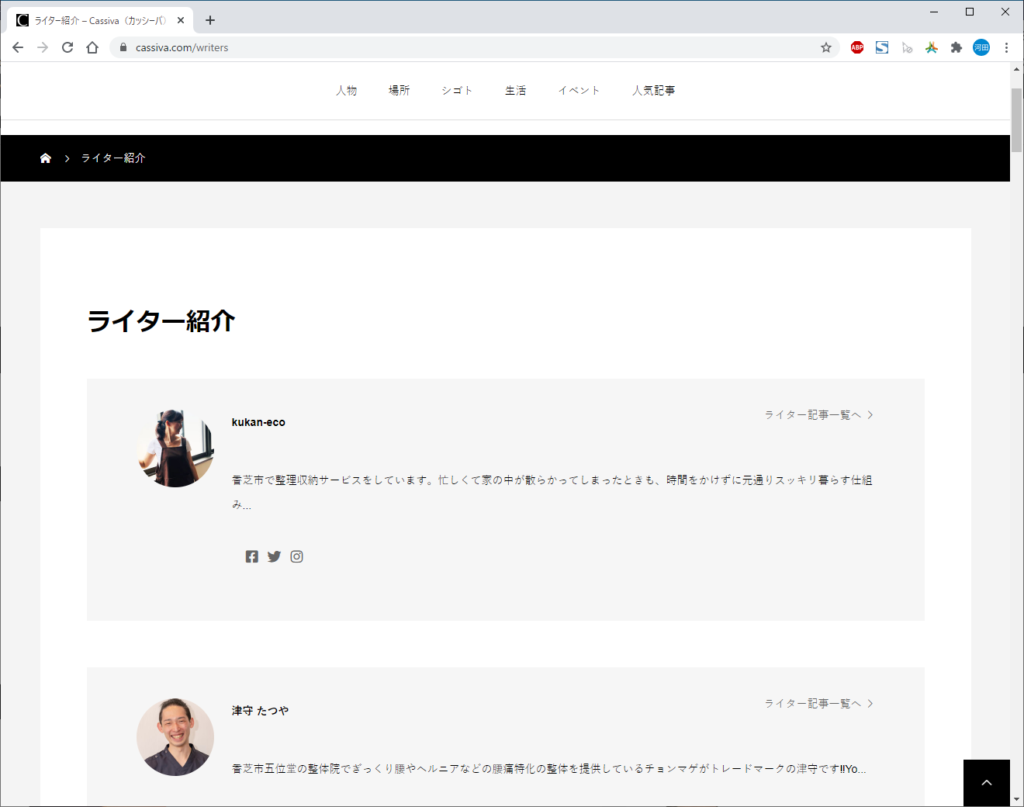Screen dimensions: 1024x807
Task: Open kukan-eco's Twitter profile icon
Action: pos(274,557)
